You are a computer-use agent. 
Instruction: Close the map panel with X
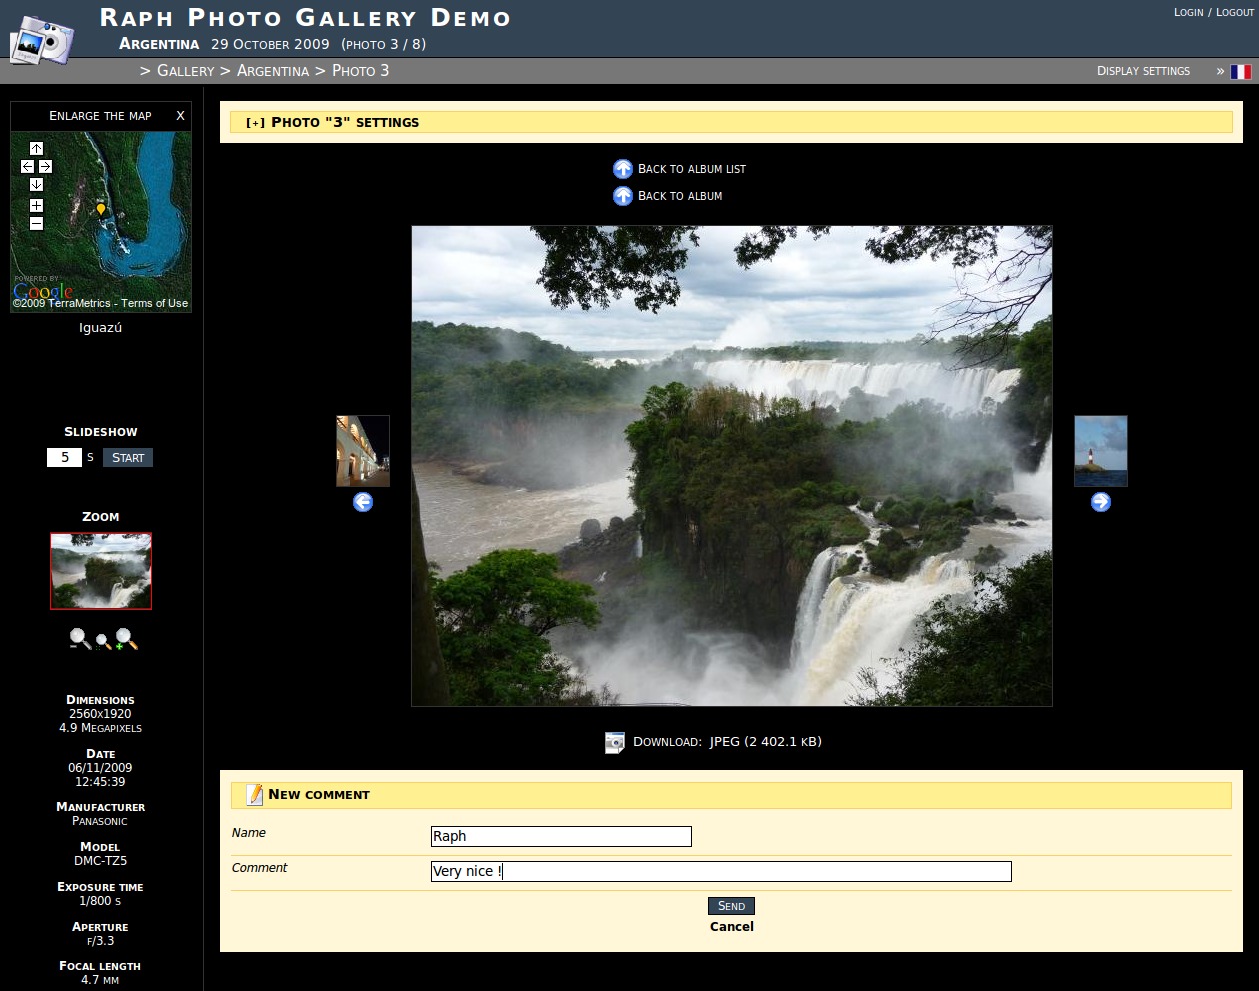point(180,116)
